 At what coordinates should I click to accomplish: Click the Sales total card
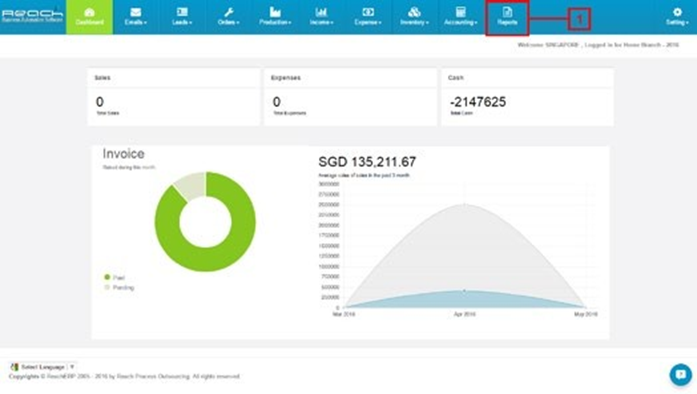pyautogui.click(x=174, y=97)
